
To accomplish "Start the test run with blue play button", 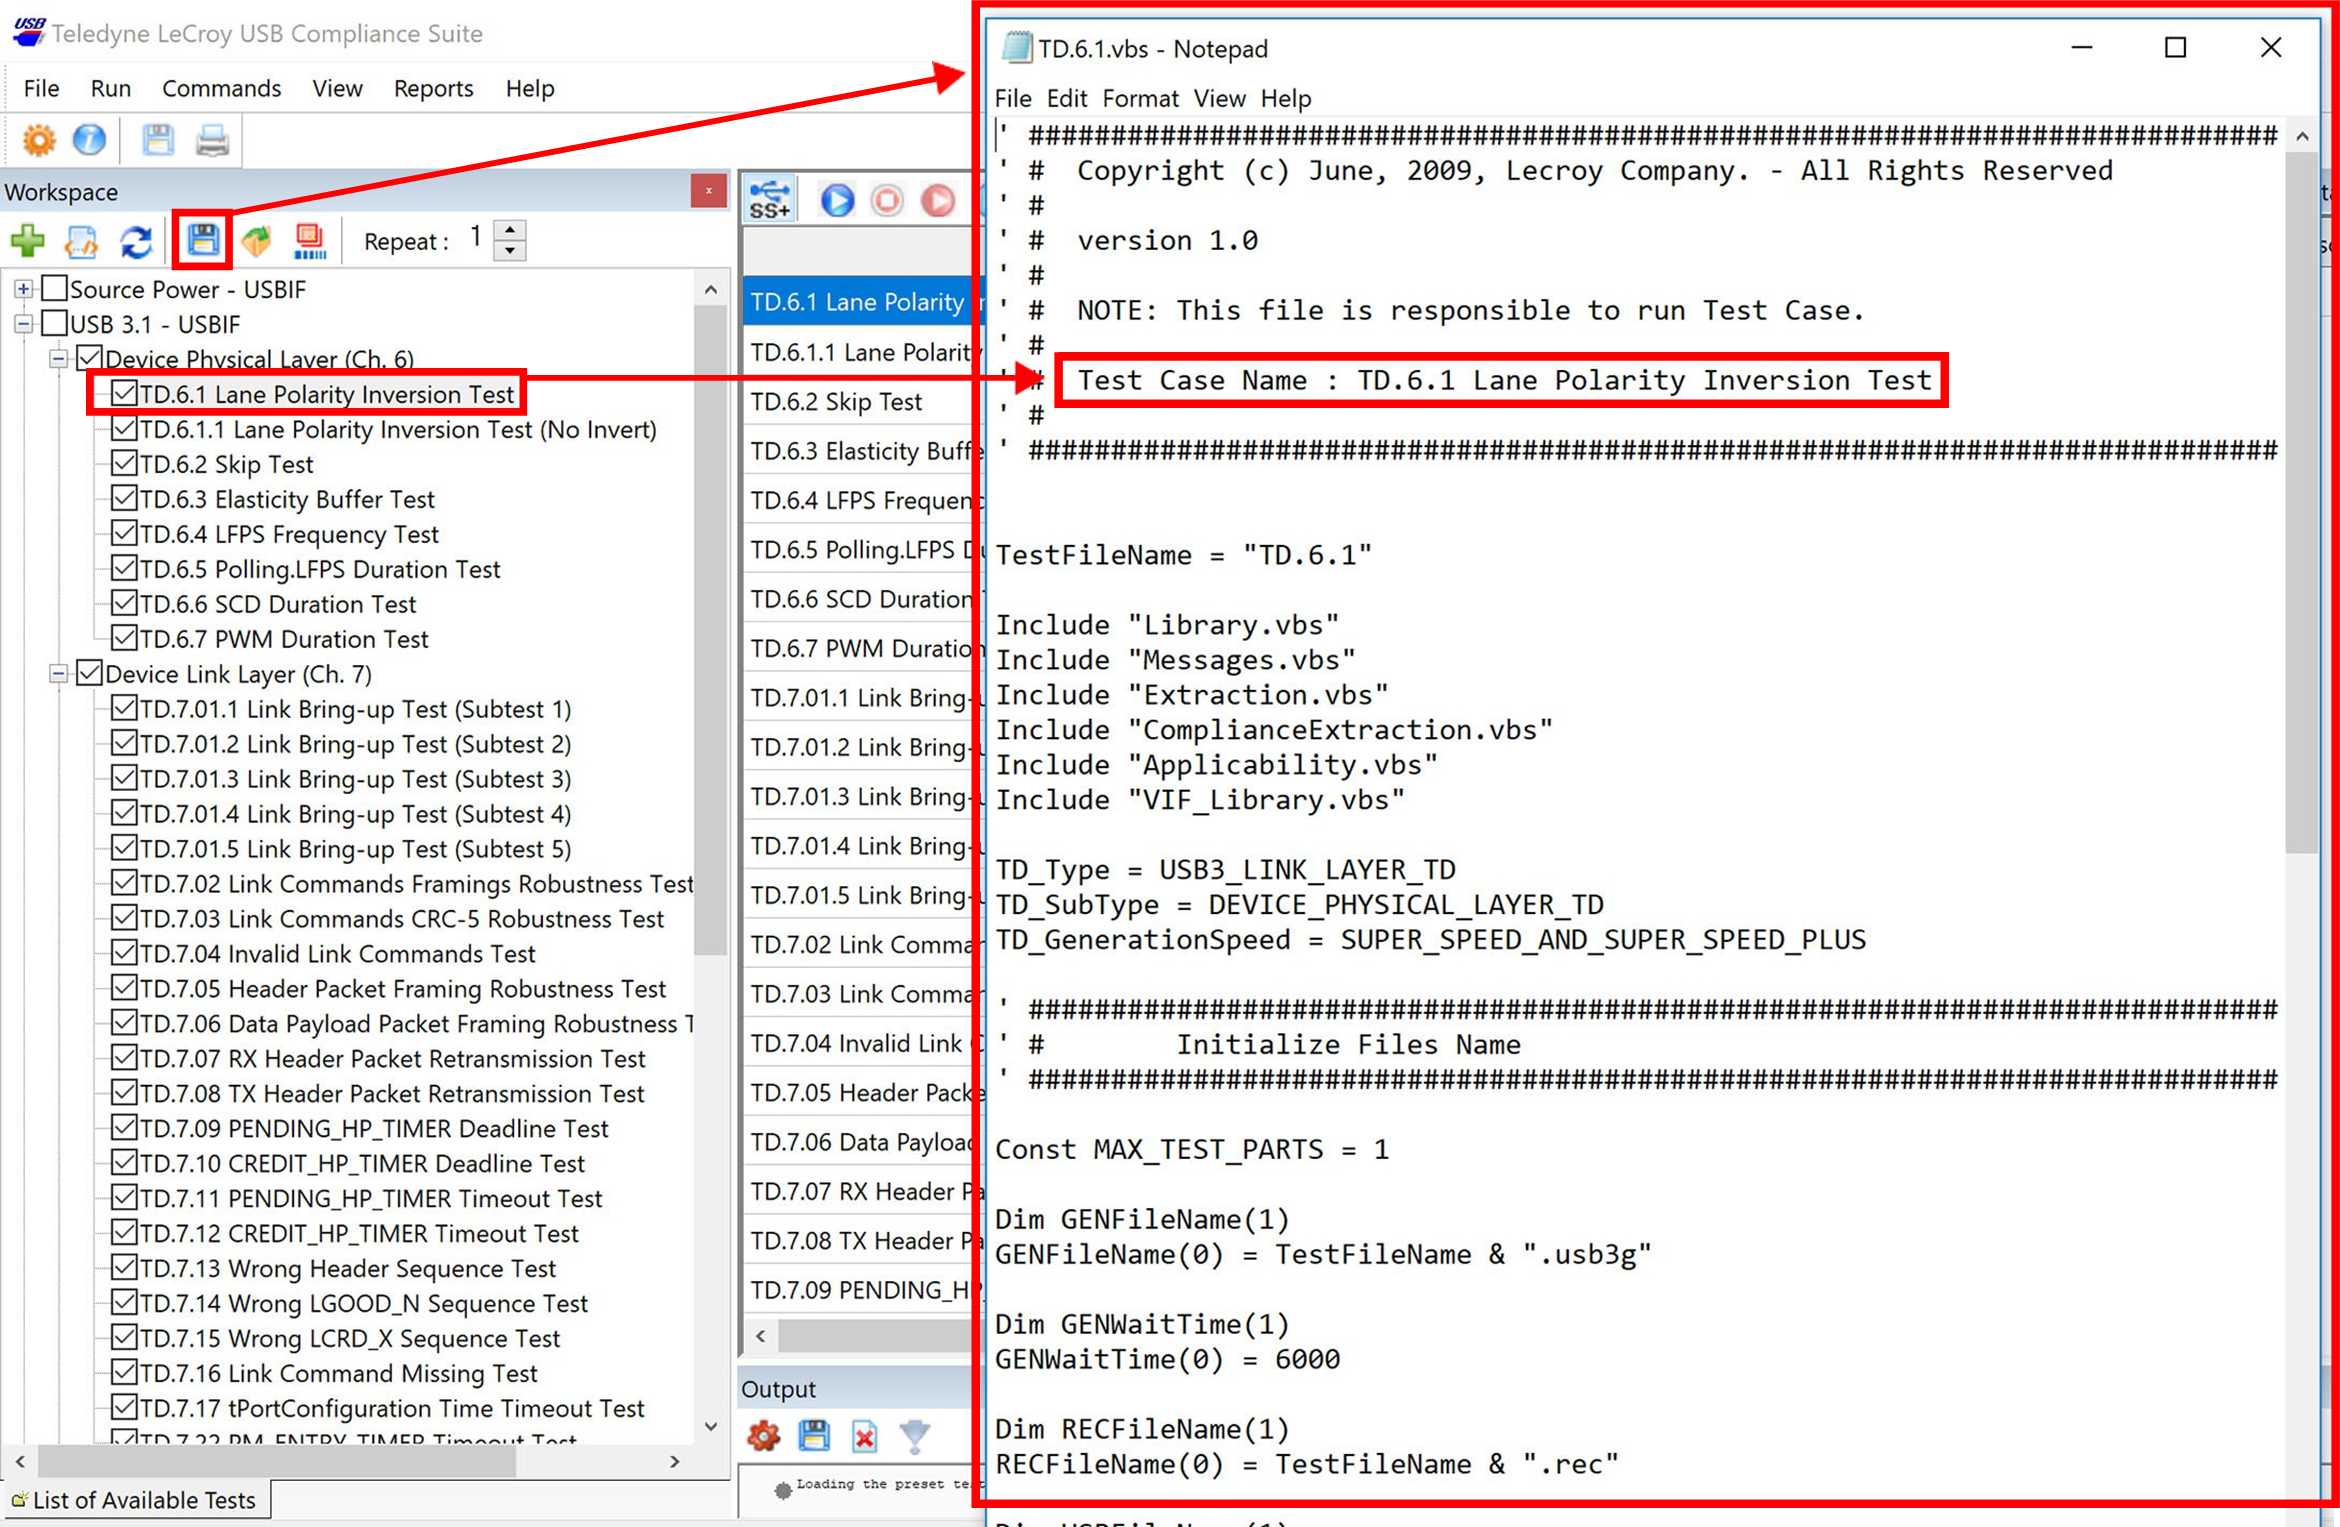I will [837, 201].
